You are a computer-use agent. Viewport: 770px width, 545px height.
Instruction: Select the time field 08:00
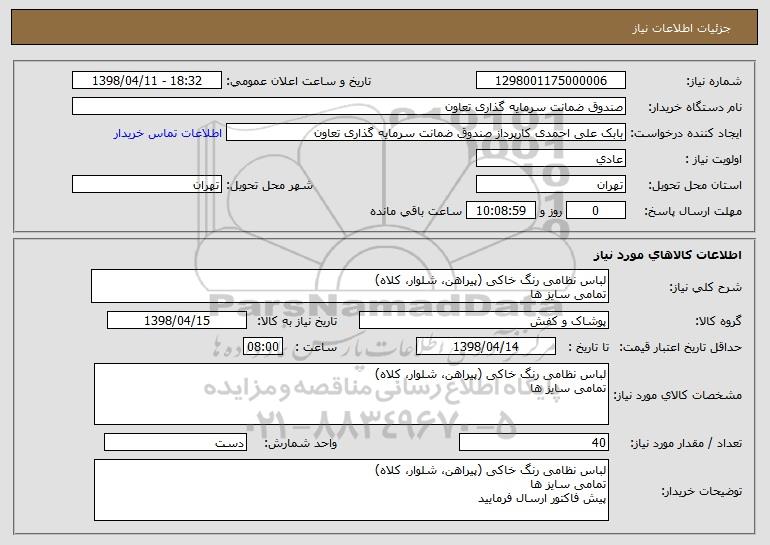pos(263,347)
